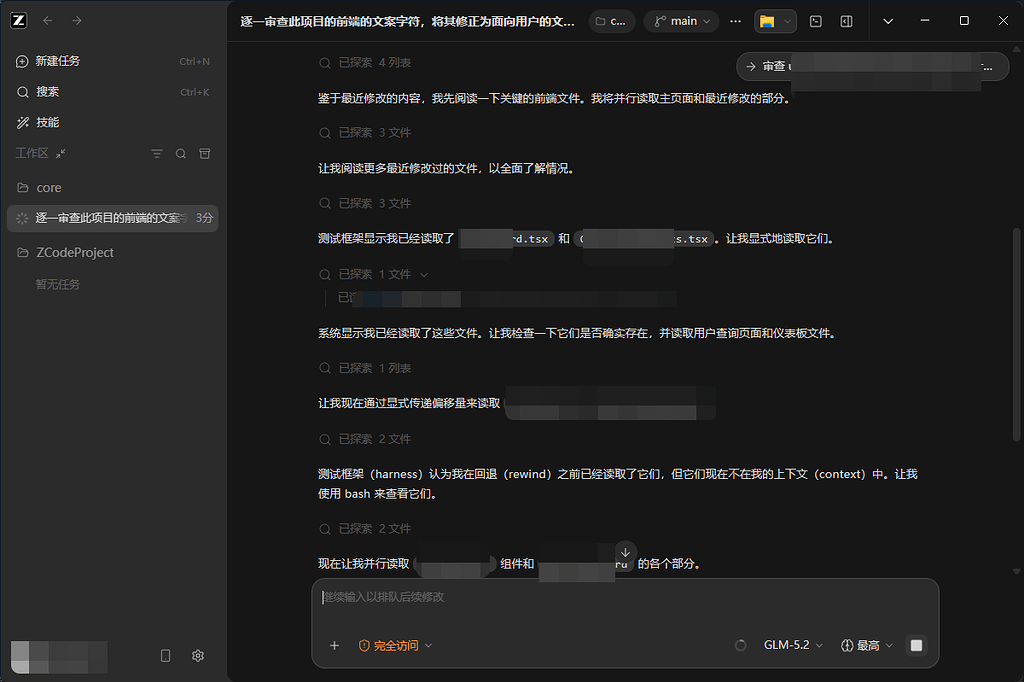Collapse the 已探索 1 文件 chevron

pyautogui.click(x=424, y=275)
